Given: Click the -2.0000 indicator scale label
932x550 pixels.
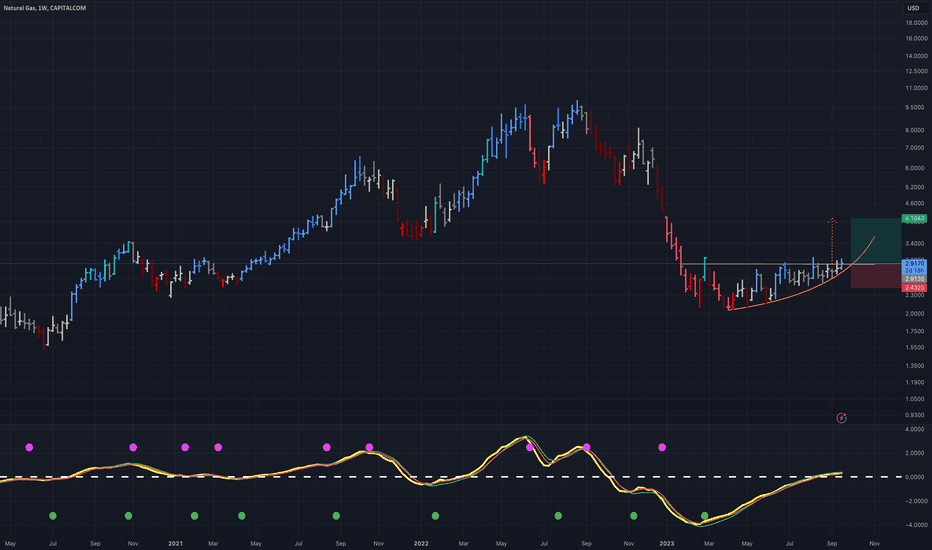Looking at the screenshot, I should coord(915,501).
